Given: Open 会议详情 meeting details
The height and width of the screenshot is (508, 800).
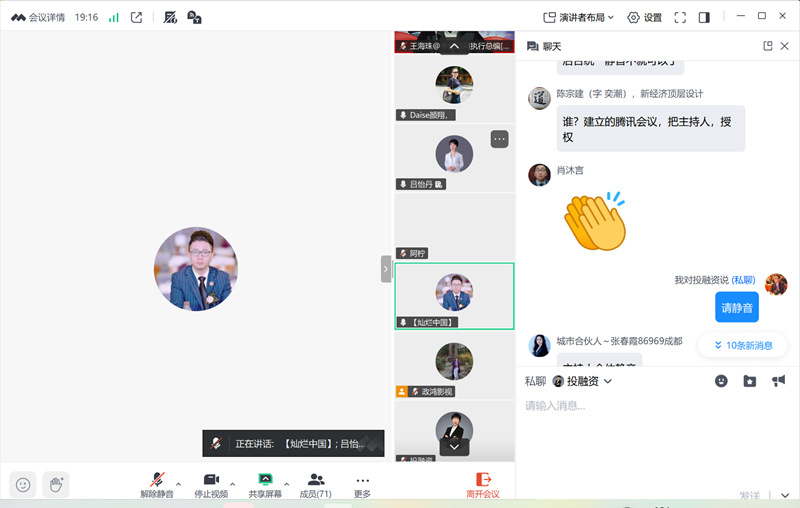Looking at the screenshot, I should click(40, 17).
